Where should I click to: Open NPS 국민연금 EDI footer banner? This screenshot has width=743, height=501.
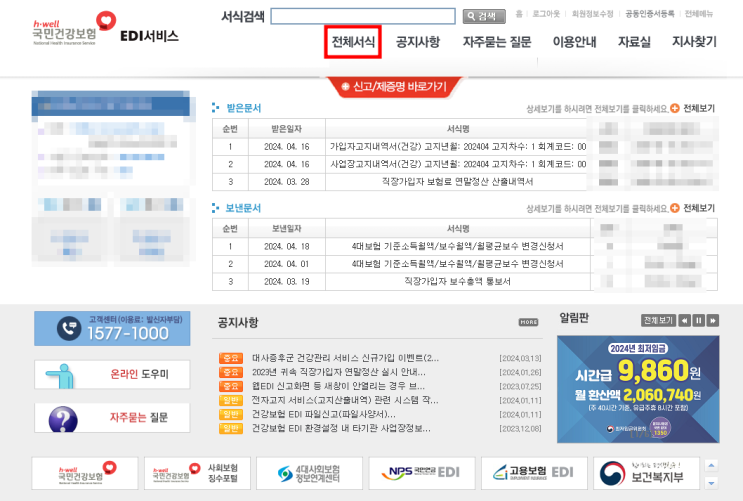click(x=422, y=473)
